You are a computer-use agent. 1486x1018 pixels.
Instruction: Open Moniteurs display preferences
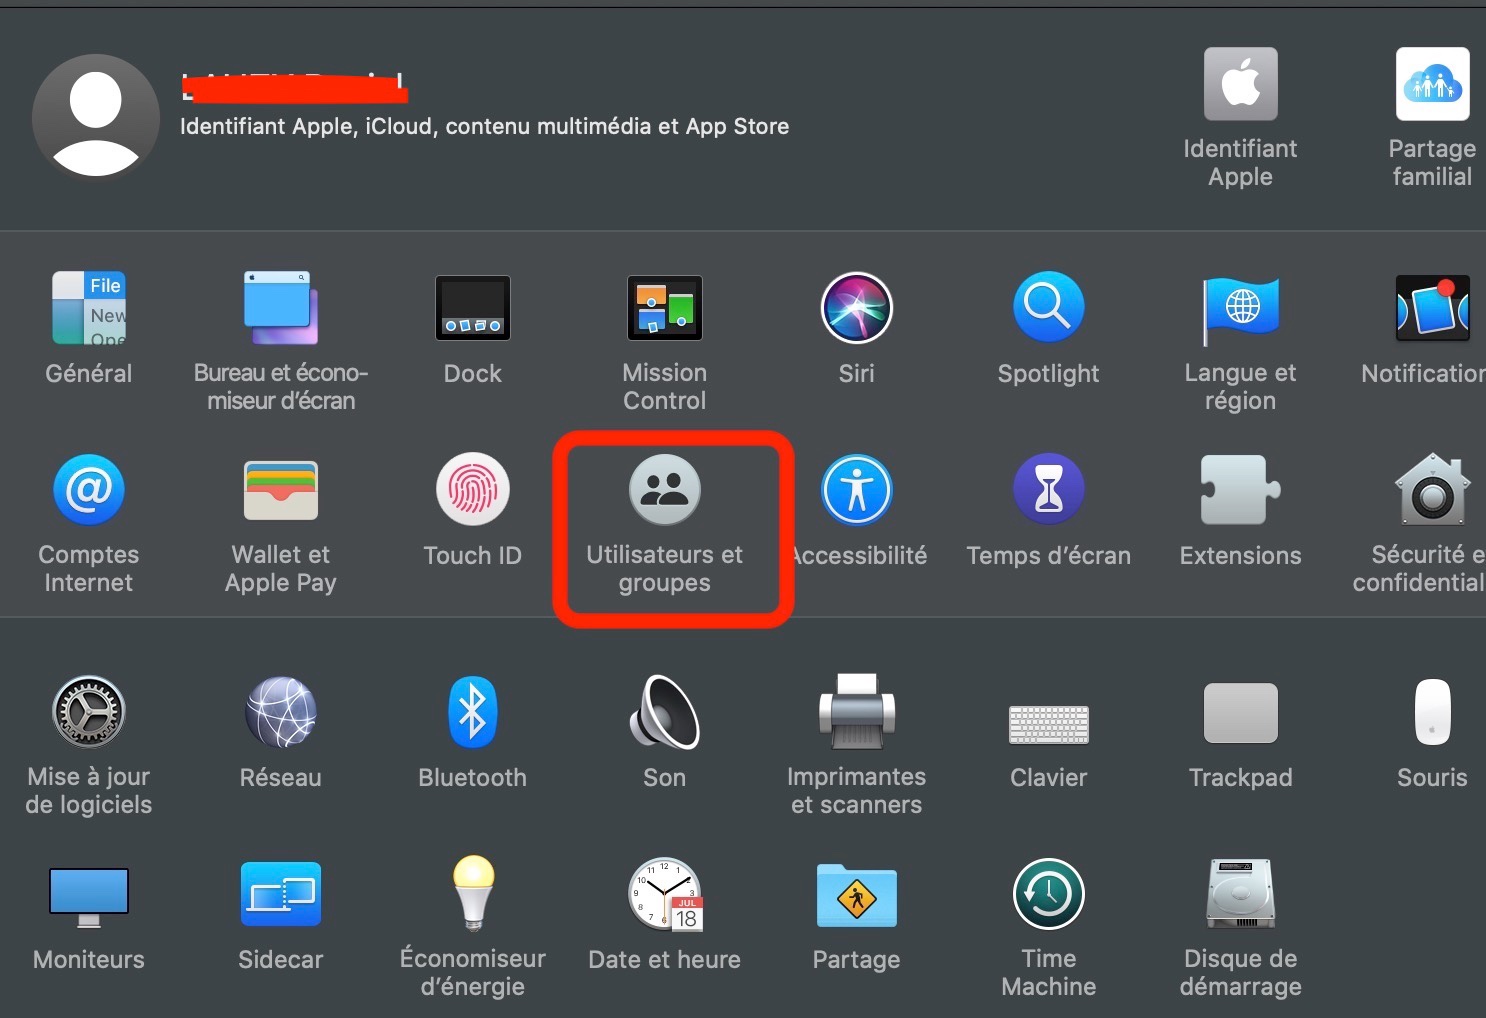89,896
